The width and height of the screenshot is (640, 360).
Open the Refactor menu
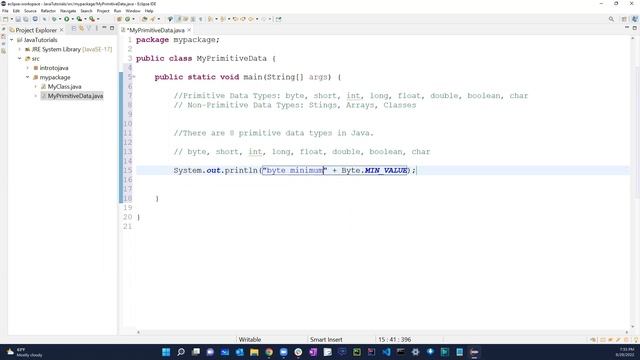click(x=48, y=11)
